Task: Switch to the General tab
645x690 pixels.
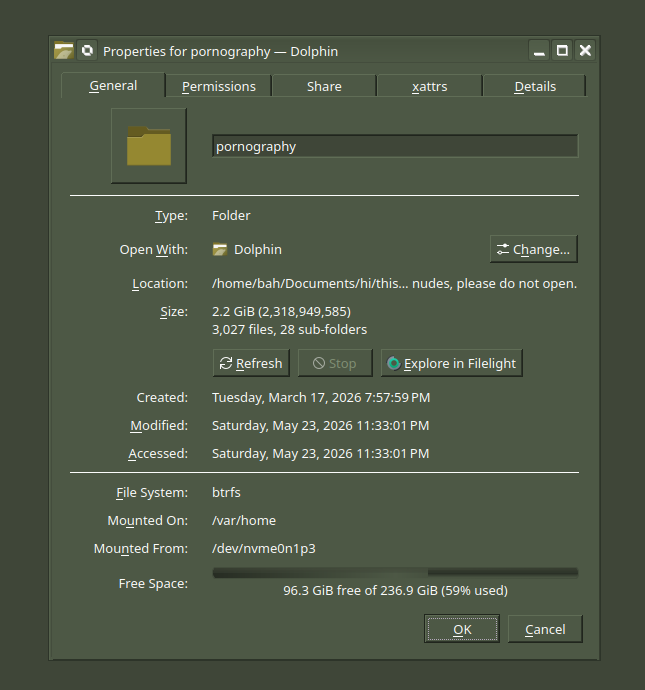Action: 113,85
